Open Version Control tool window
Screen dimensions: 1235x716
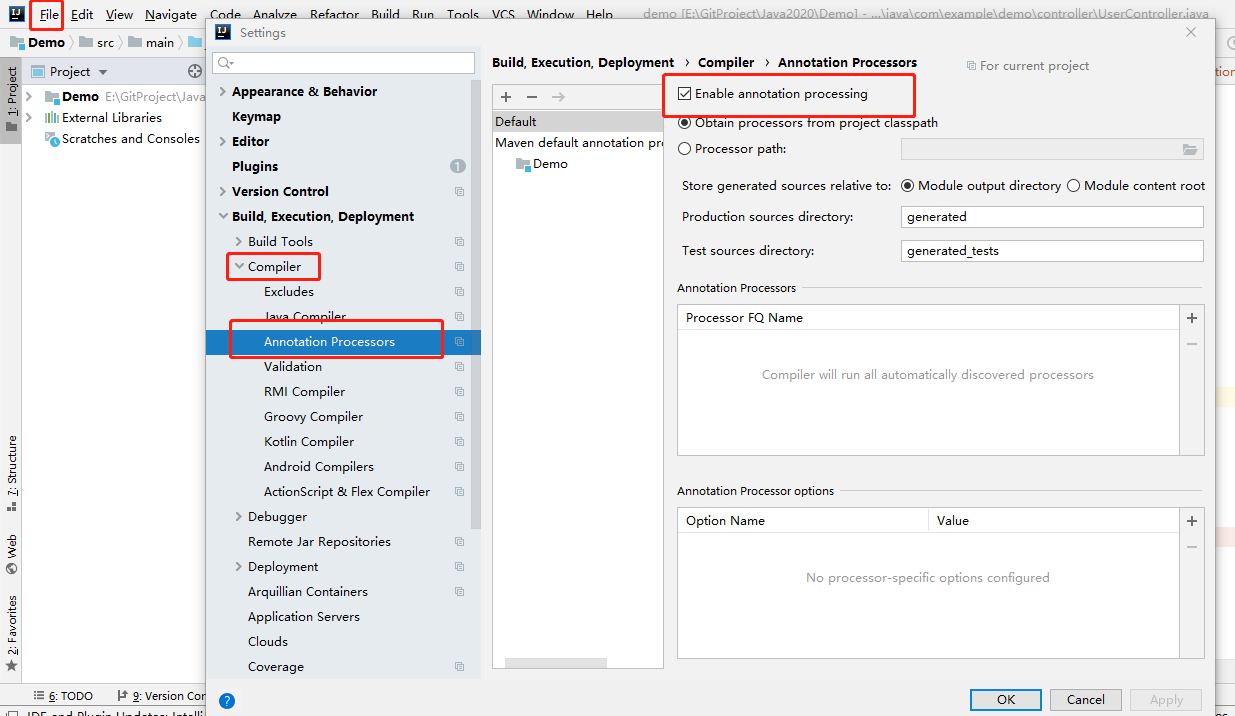pyautogui.click(x=160, y=696)
